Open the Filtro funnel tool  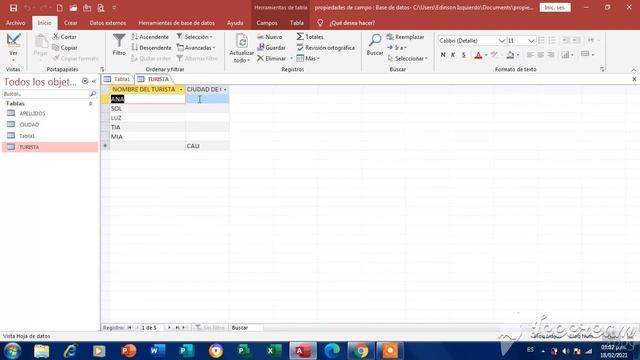[x=119, y=44]
